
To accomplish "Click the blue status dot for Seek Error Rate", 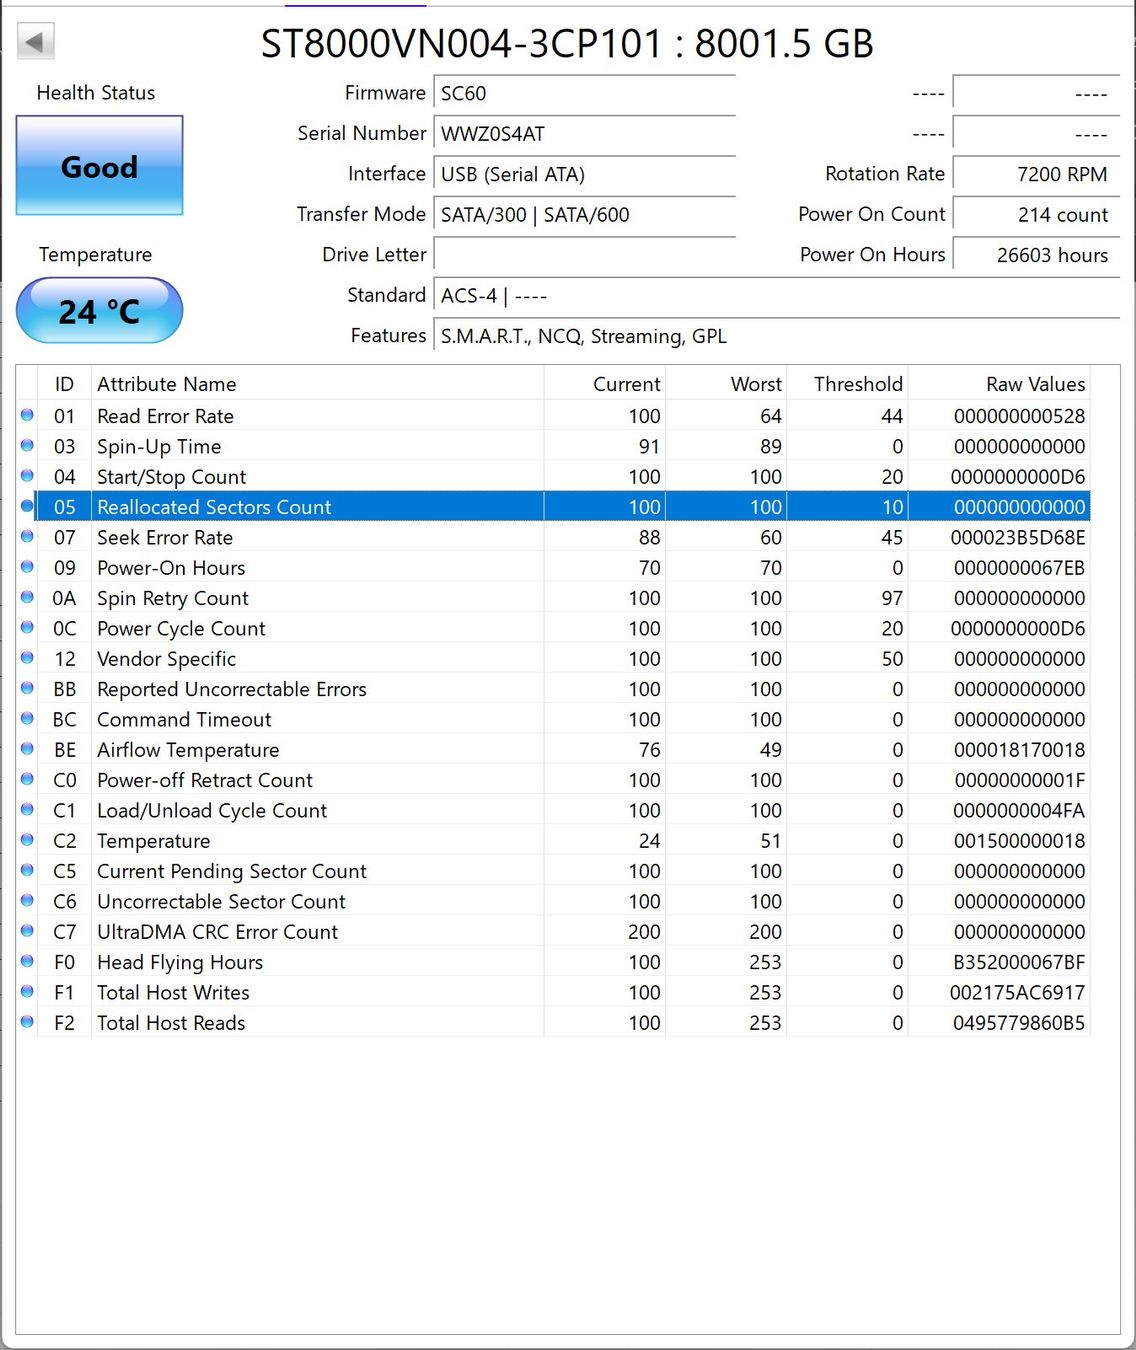I will [27, 536].
